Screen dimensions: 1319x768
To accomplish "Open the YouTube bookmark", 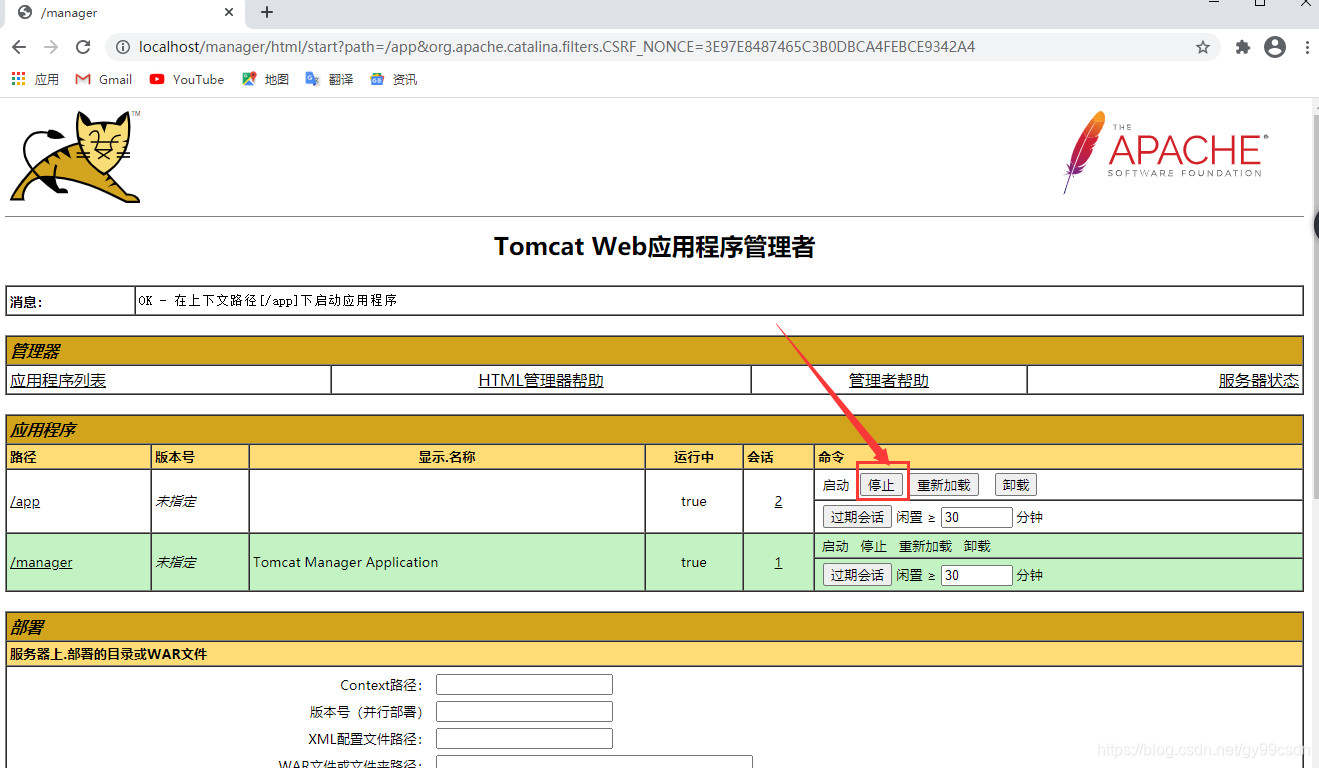I will tap(187, 79).
